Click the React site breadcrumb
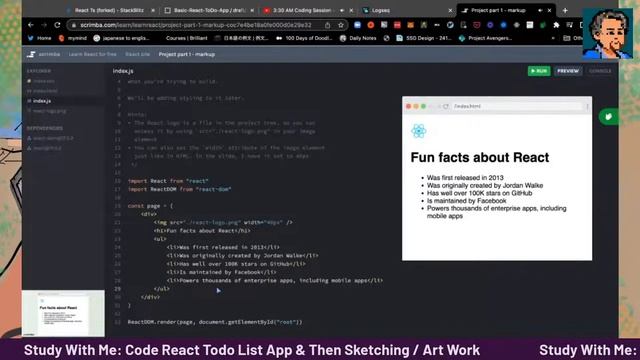This screenshot has height=360, width=640. 138,54
